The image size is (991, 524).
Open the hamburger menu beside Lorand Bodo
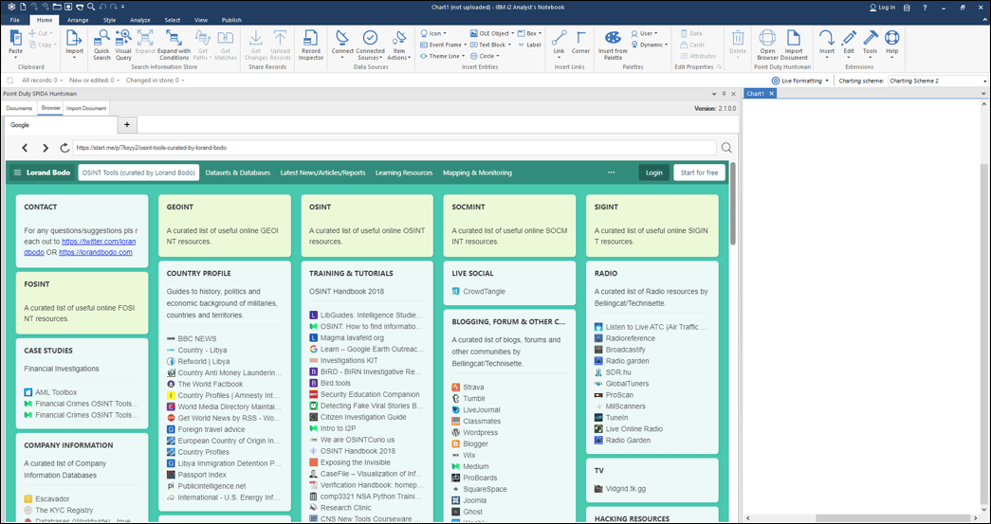tap(18, 173)
